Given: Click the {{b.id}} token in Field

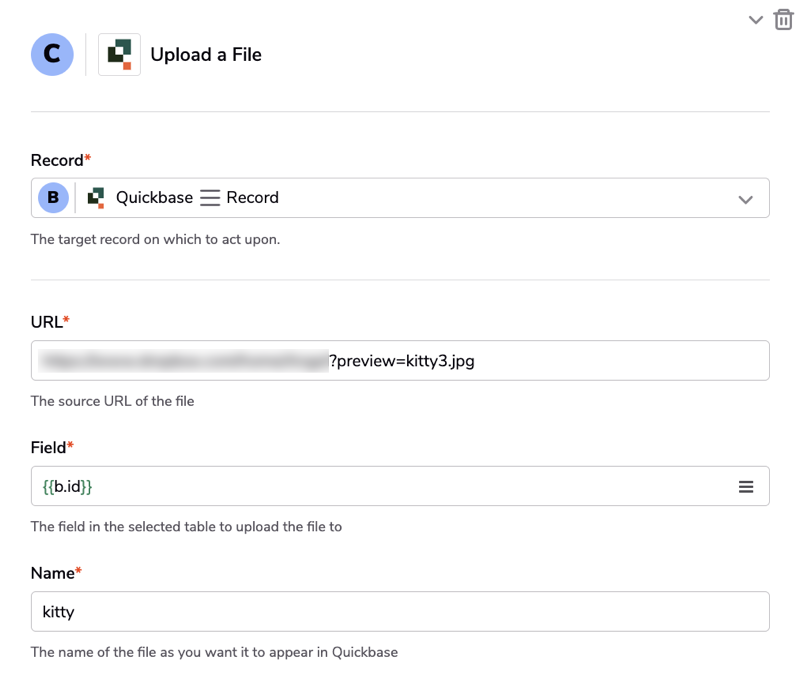Looking at the screenshot, I should coord(68,487).
